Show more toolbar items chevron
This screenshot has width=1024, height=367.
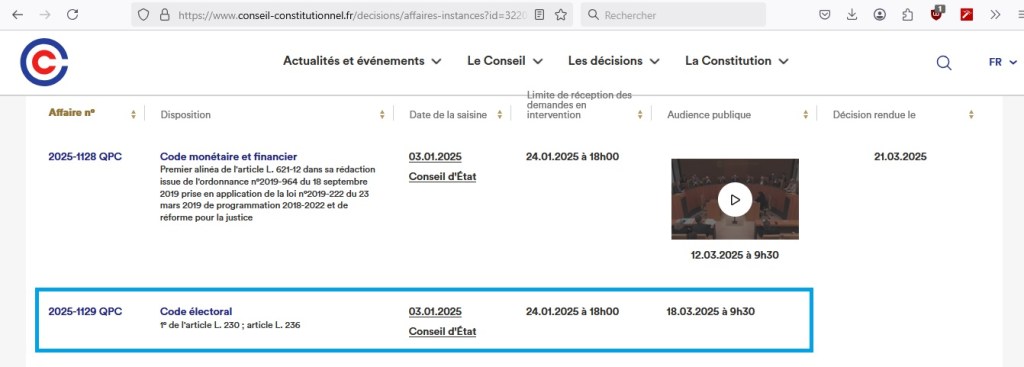[x=995, y=14]
